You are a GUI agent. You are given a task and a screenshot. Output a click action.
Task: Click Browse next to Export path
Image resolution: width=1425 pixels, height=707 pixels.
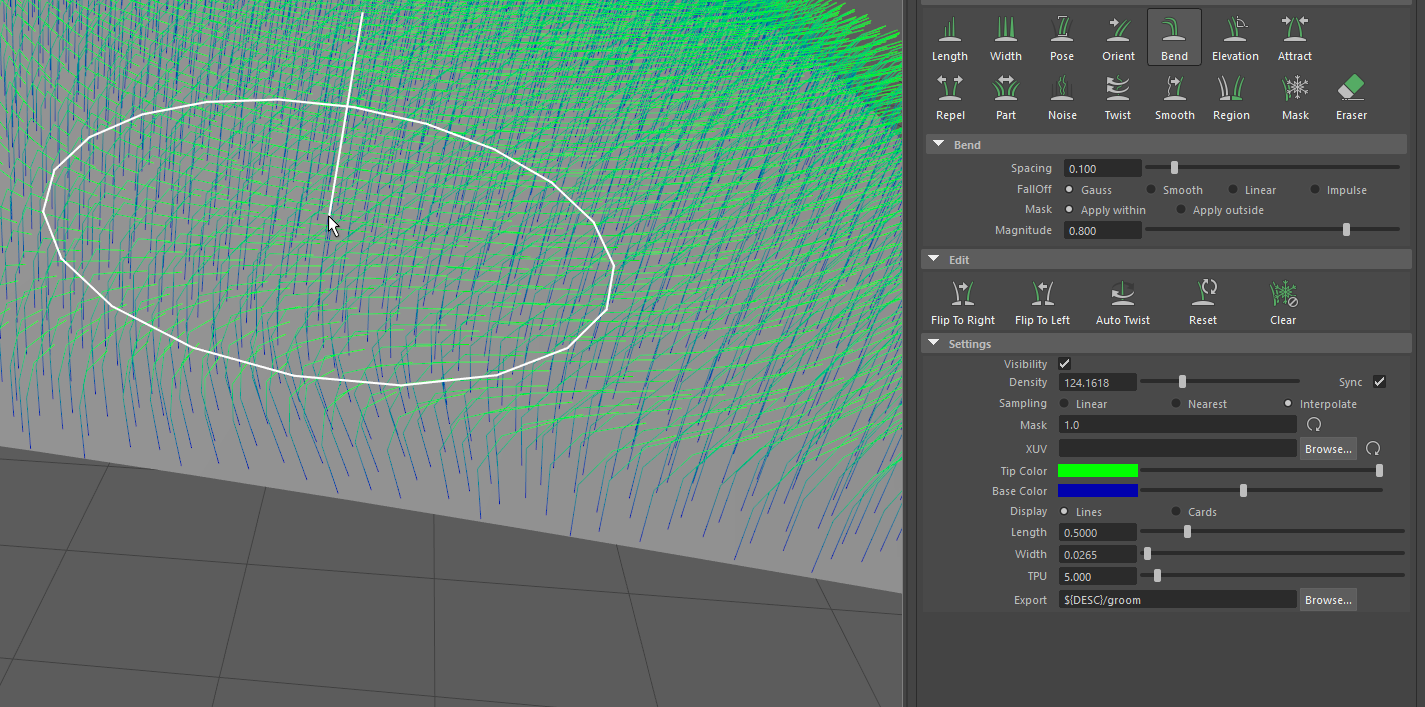(x=1327, y=599)
